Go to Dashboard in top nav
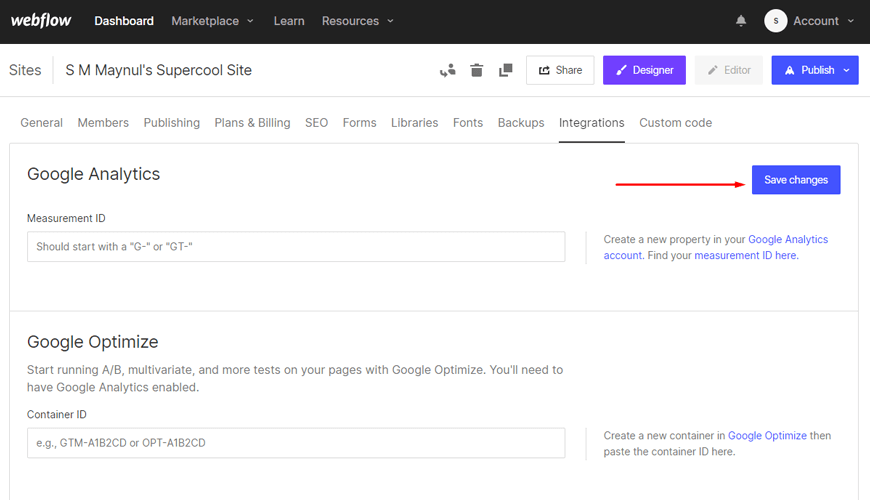The image size is (870, 500). (124, 21)
